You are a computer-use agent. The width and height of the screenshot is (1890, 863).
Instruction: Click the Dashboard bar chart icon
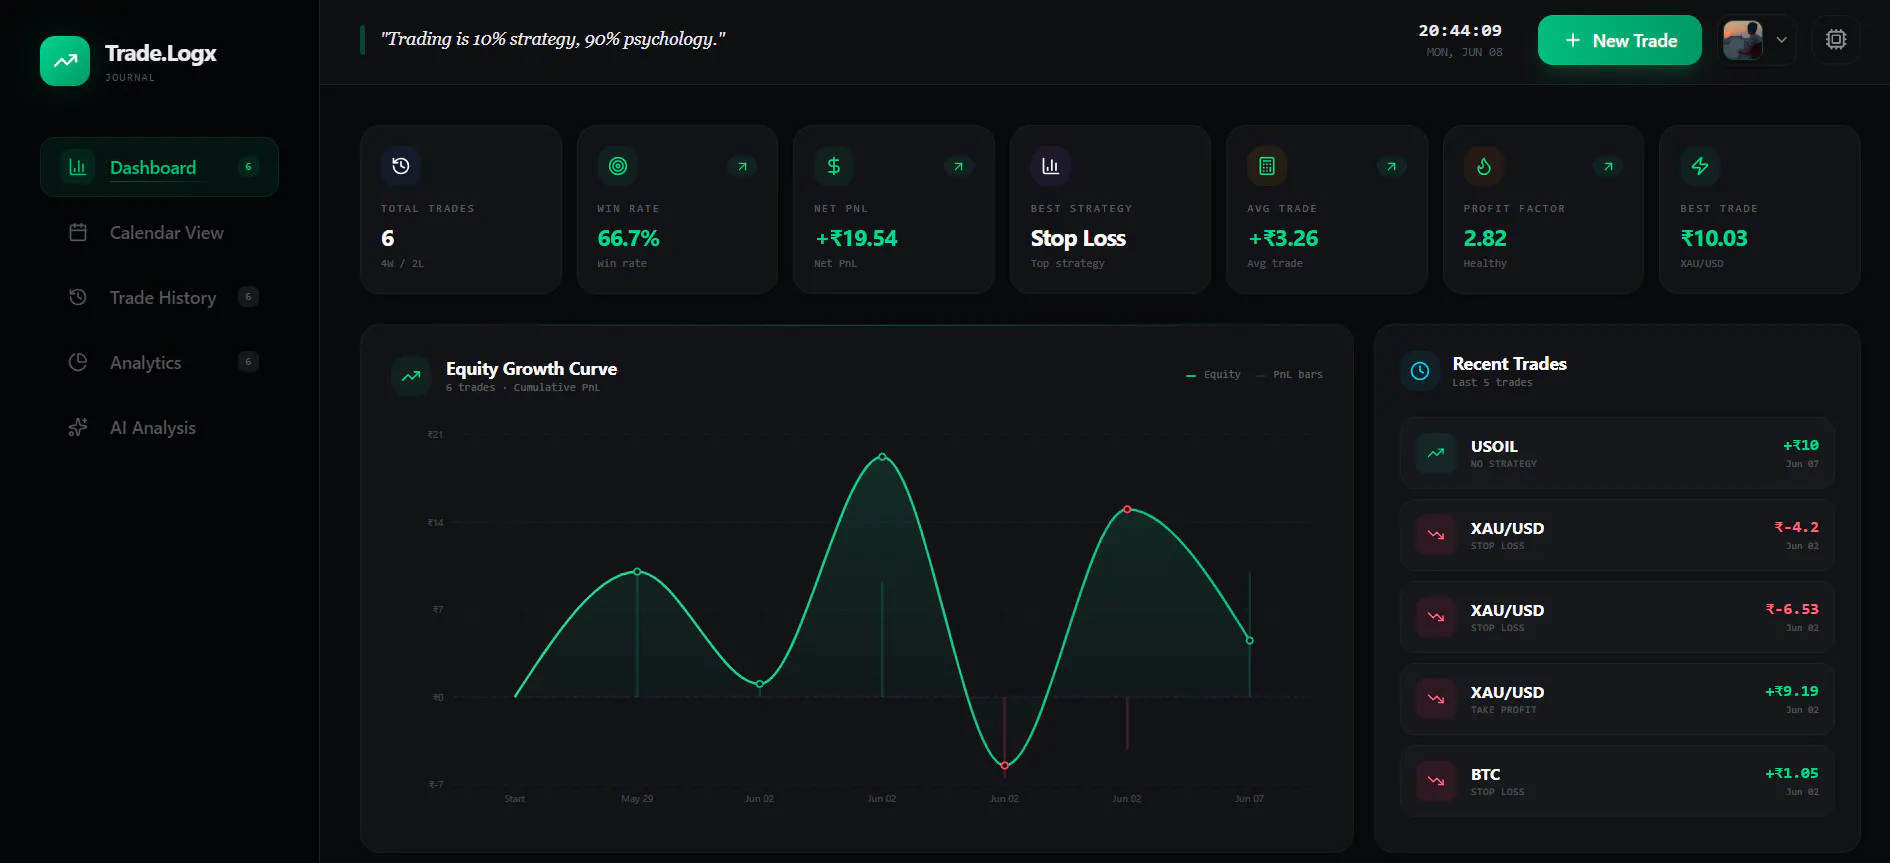click(x=77, y=167)
